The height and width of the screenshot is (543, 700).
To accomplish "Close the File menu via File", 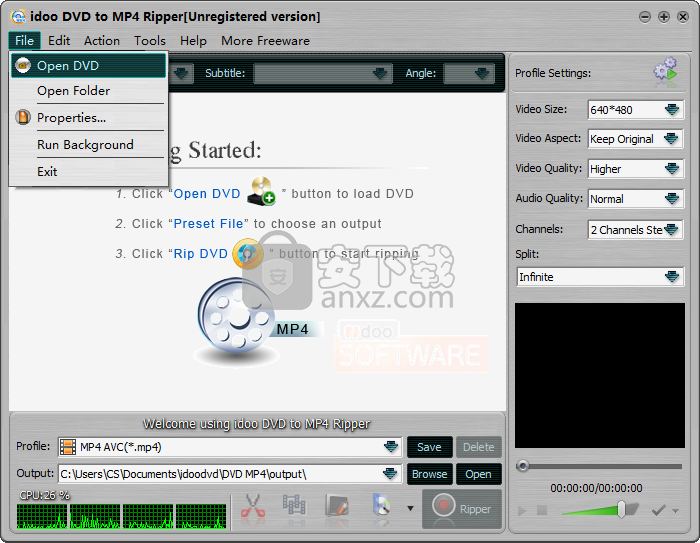I will pos(25,41).
